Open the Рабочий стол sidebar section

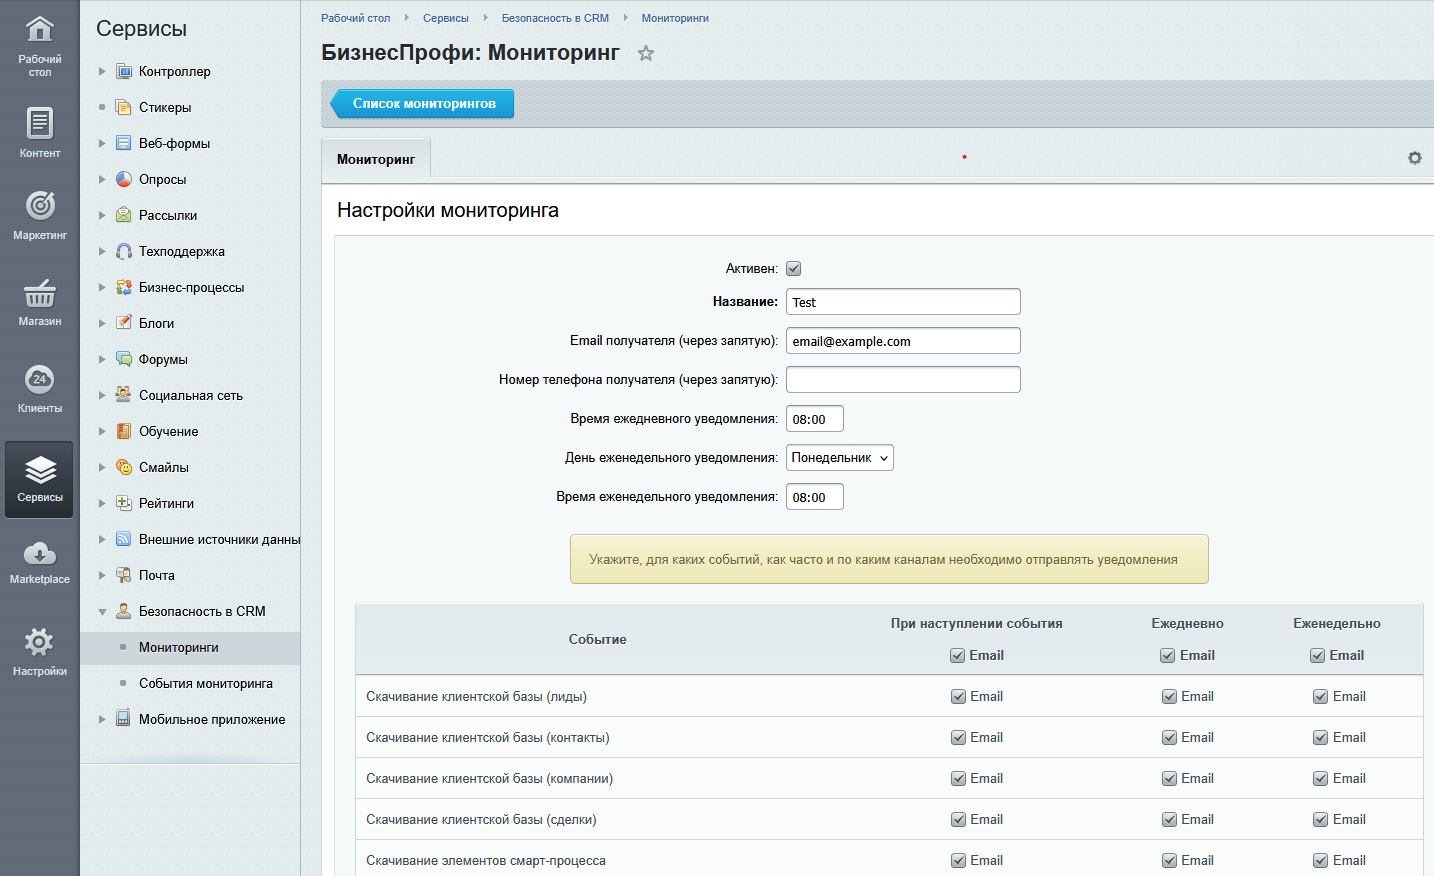tap(40, 47)
